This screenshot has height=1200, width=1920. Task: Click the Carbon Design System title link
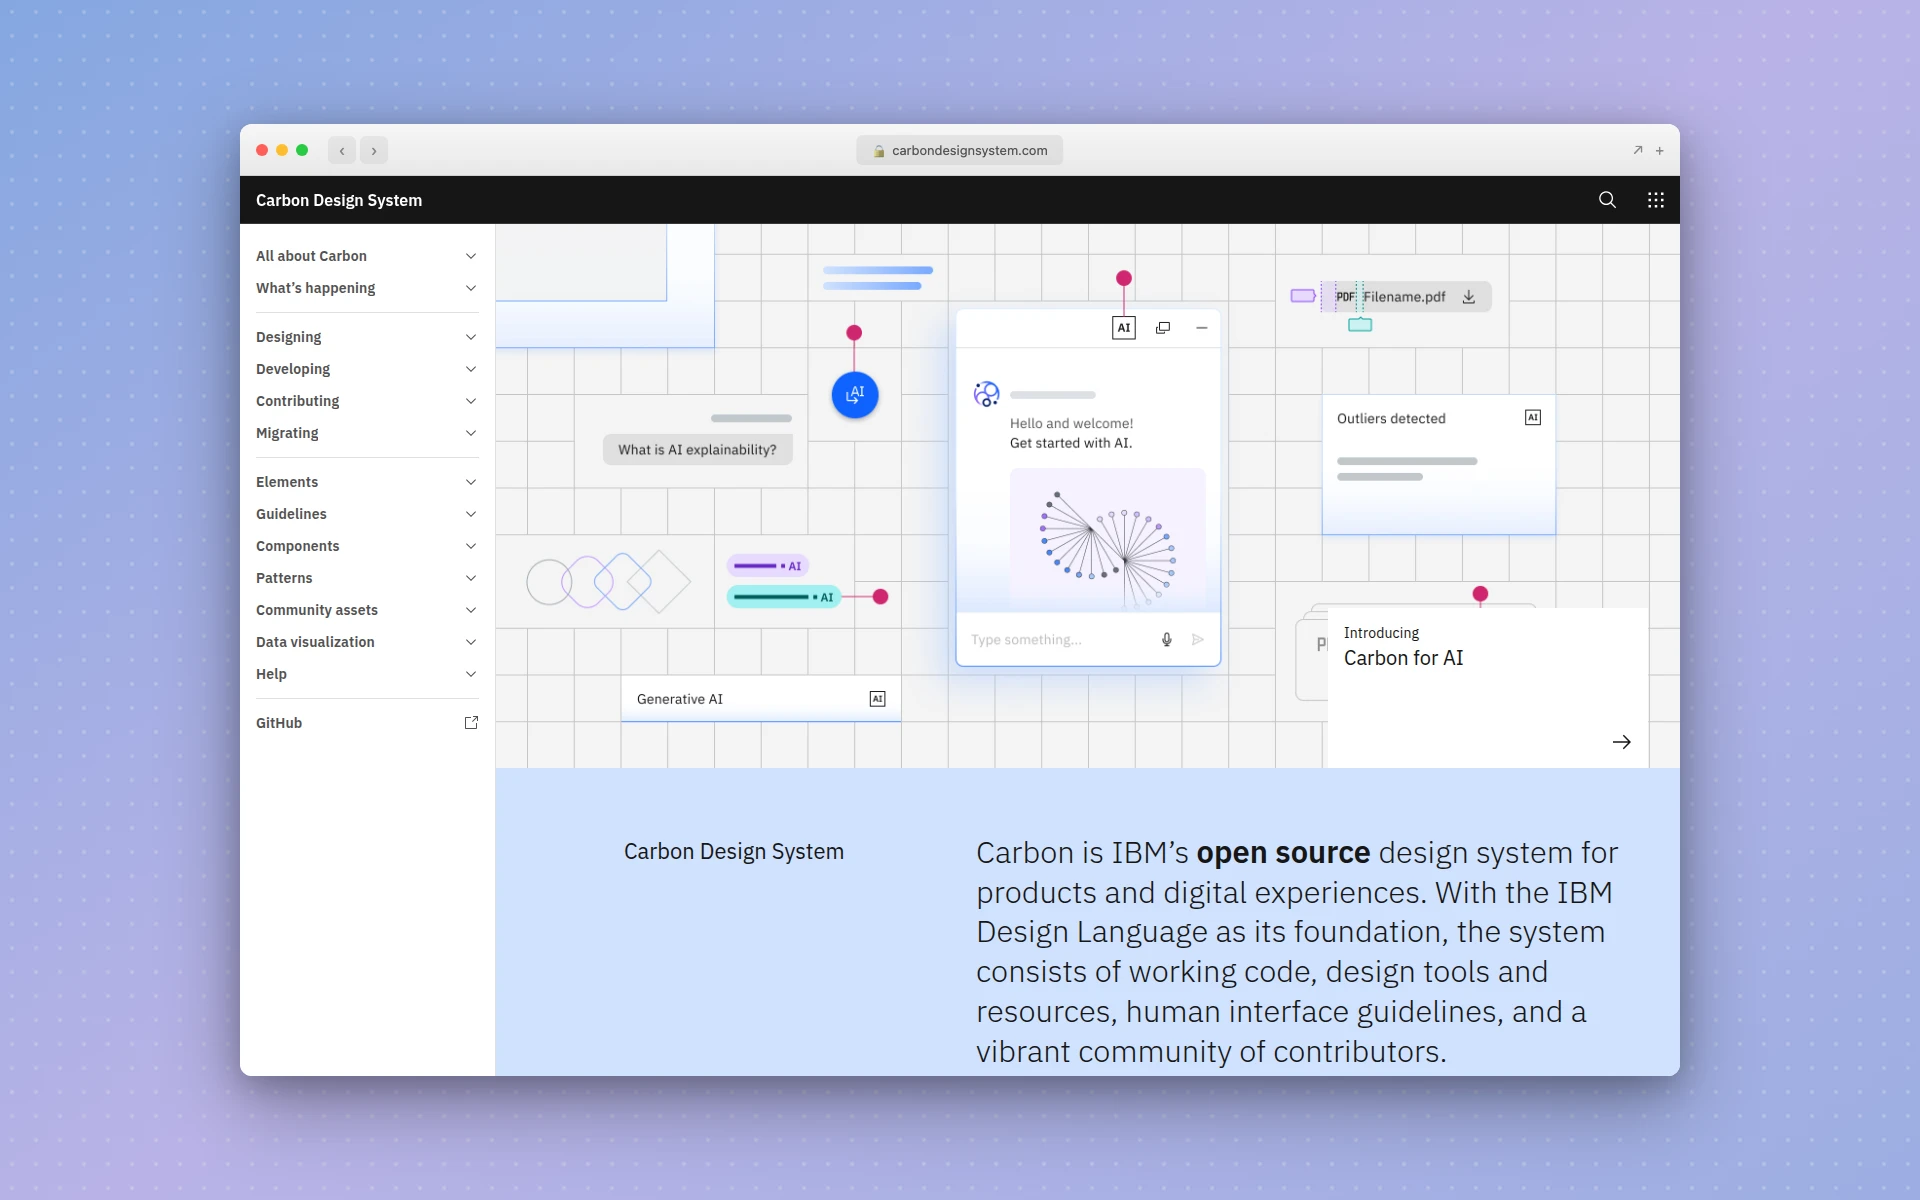point(339,200)
